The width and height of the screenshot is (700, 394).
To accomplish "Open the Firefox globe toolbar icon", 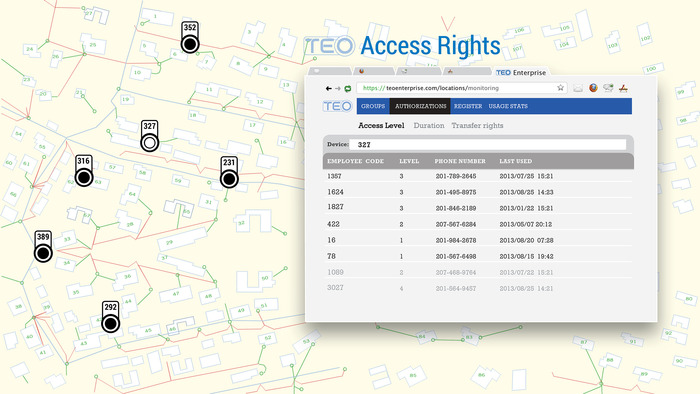I will [x=593, y=88].
